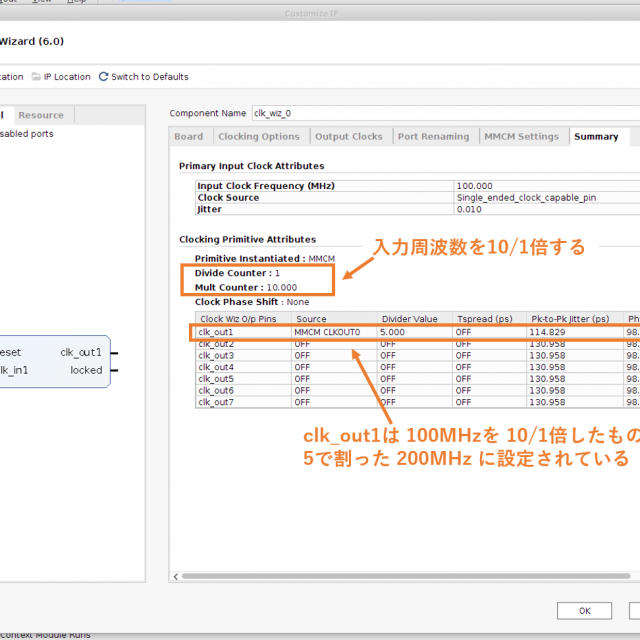Open the Clocking Options tab

tap(258, 137)
